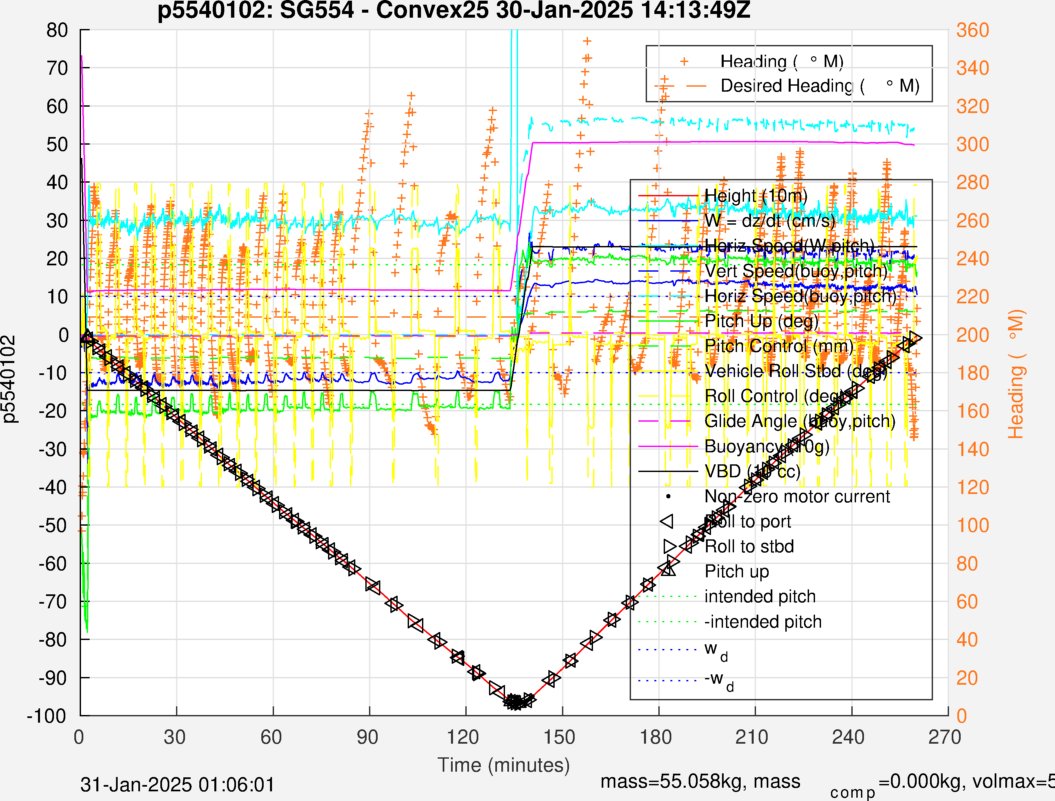1055x801 pixels.
Task: Click the 'Roll to port' triangle legend marker
Action: (x=667, y=521)
